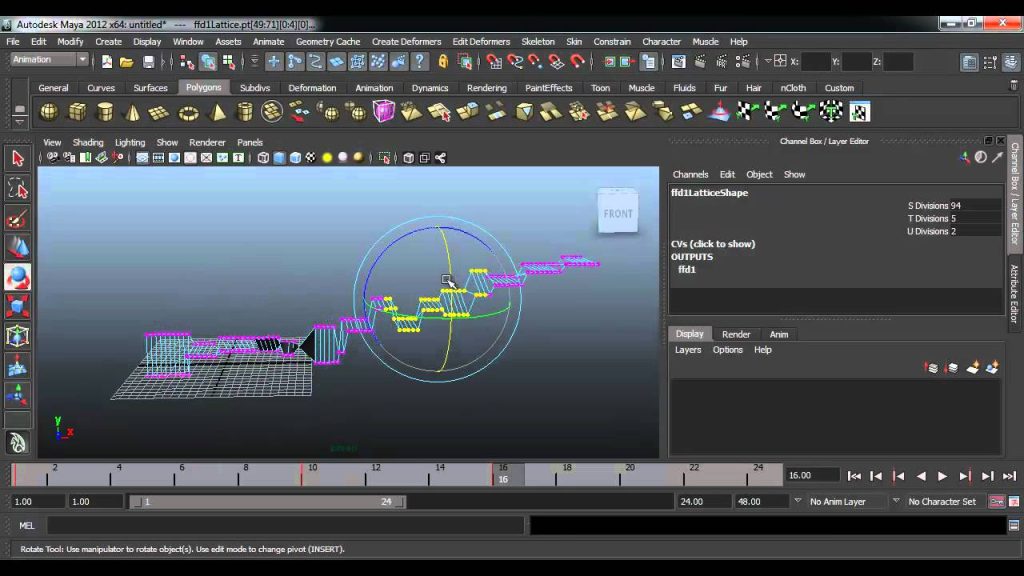Click CVs (click to show)
Viewport: 1024px width, 576px height.
(x=712, y=244)
